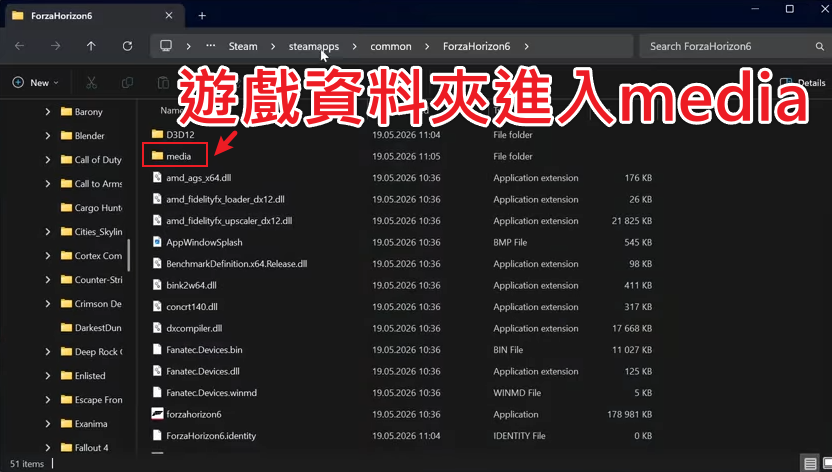832x472 pixels.
Task: Click the 51 items status text
Action: click(x=27, y=464)
